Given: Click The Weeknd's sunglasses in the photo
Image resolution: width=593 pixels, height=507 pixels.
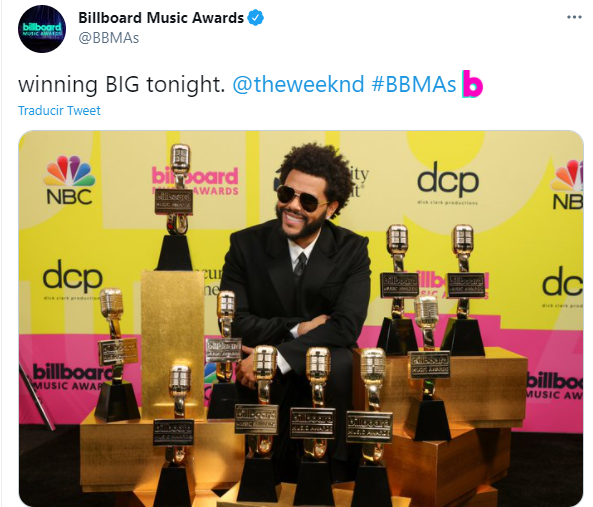Looking at the screenshot, I should pos(303,197).
